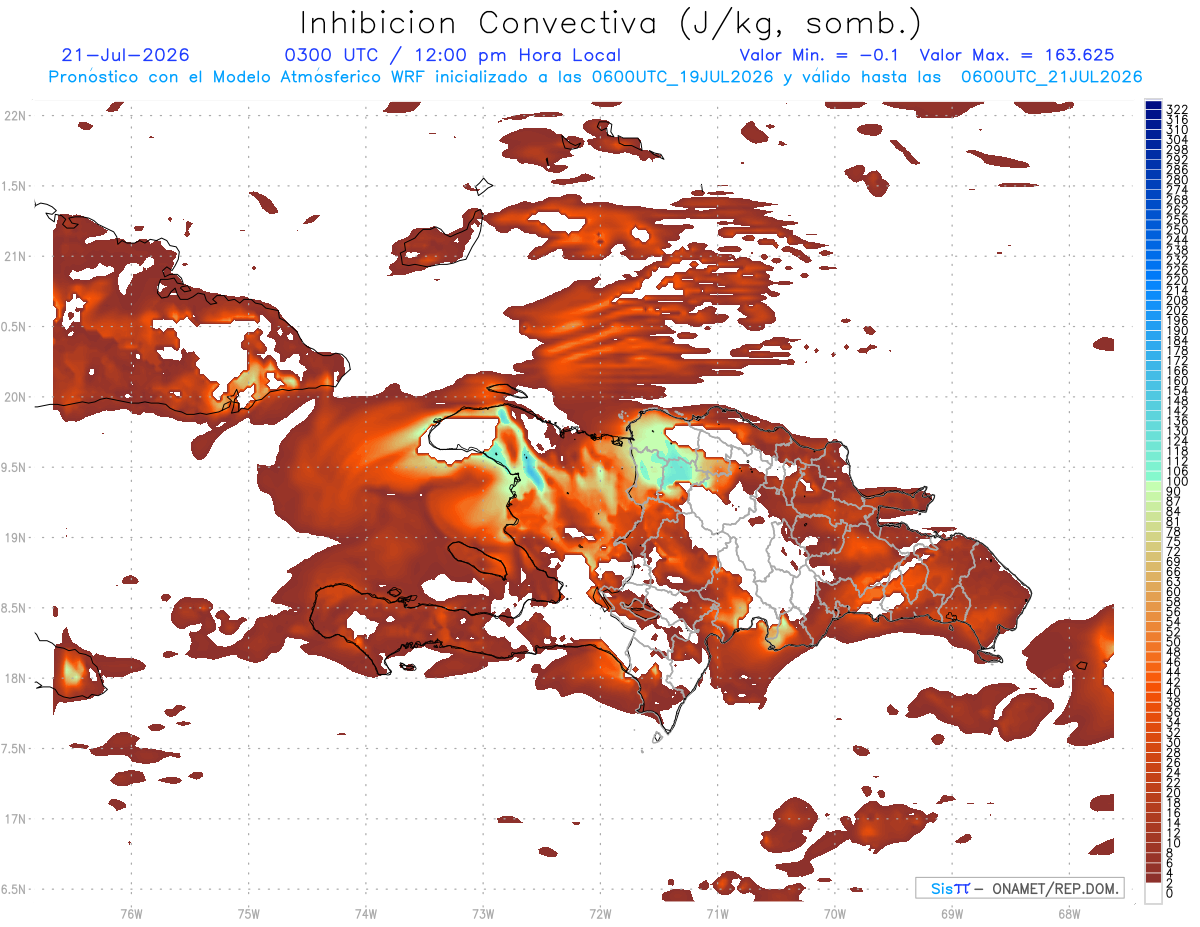This screenshot has width=1200, height=927.
Task: Click the "69W" longitude label
Action: [x=952, y=913]
